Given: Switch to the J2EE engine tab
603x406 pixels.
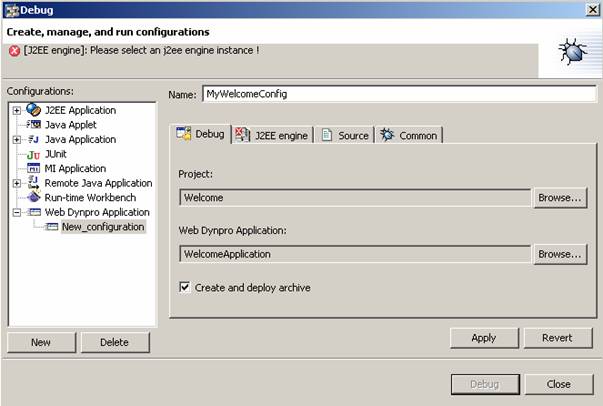Looking at the screenshot, I should (x=273, y=135).
